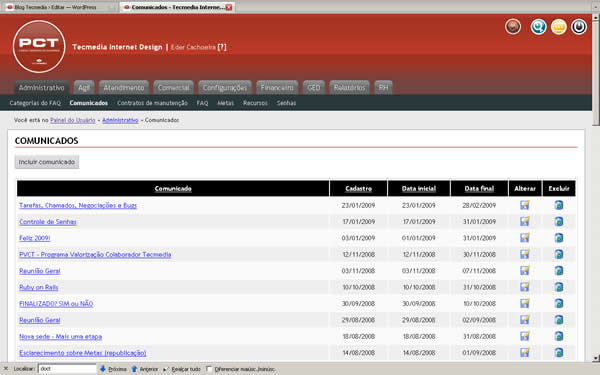Click the yellow round icon in header
This screenshot has width=600, height=375.
(559, 27)
